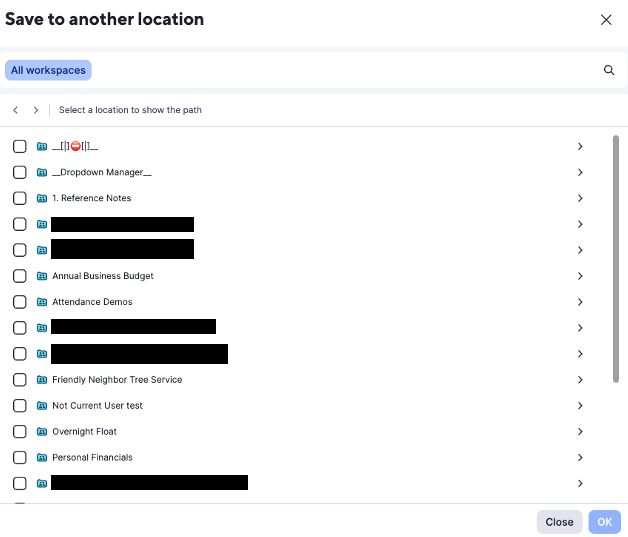
Task: Click workspace icon beside __Dropdown Manager__
Action: 42,172
